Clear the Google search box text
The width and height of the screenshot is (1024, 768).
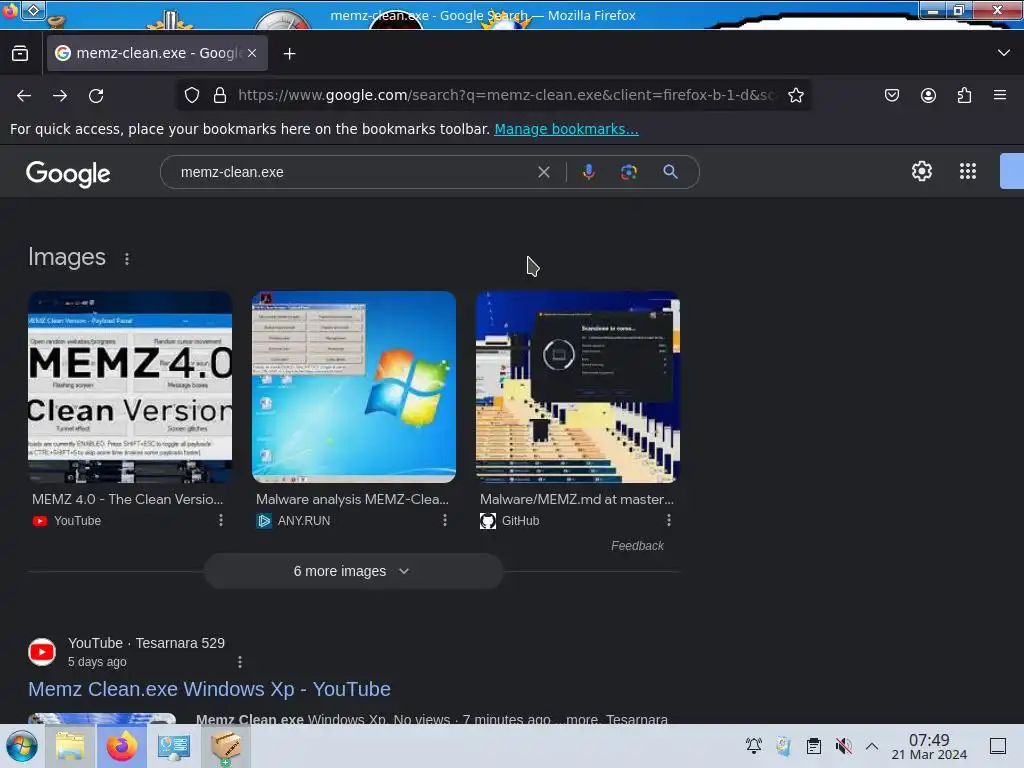click(543, 172)
